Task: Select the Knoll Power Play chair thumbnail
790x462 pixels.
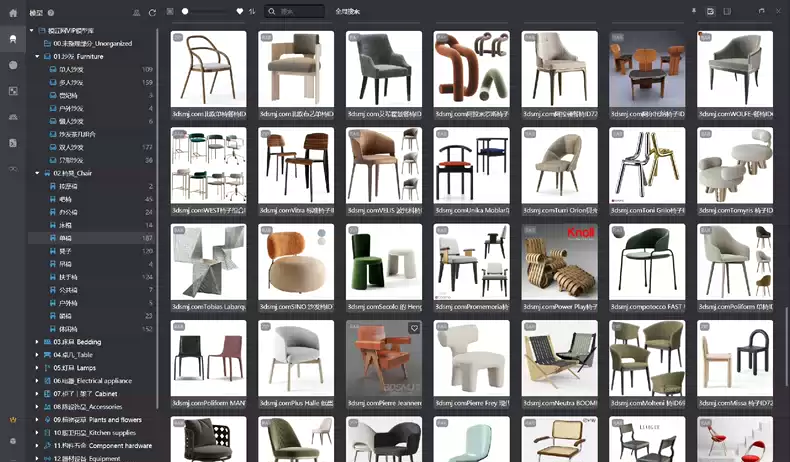Action: [559, 262]
